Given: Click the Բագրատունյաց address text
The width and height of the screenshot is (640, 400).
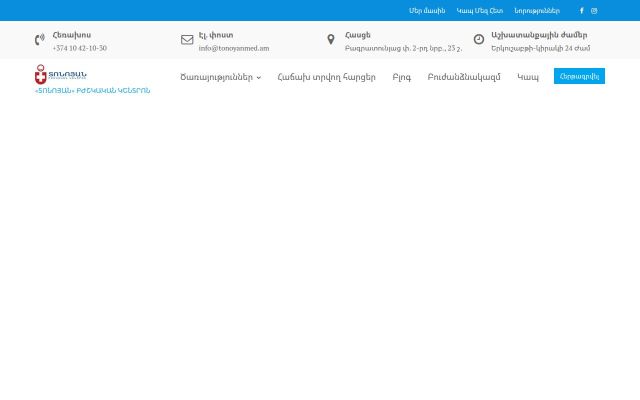Looking at the screenshot, I should [x=403, y=48].
